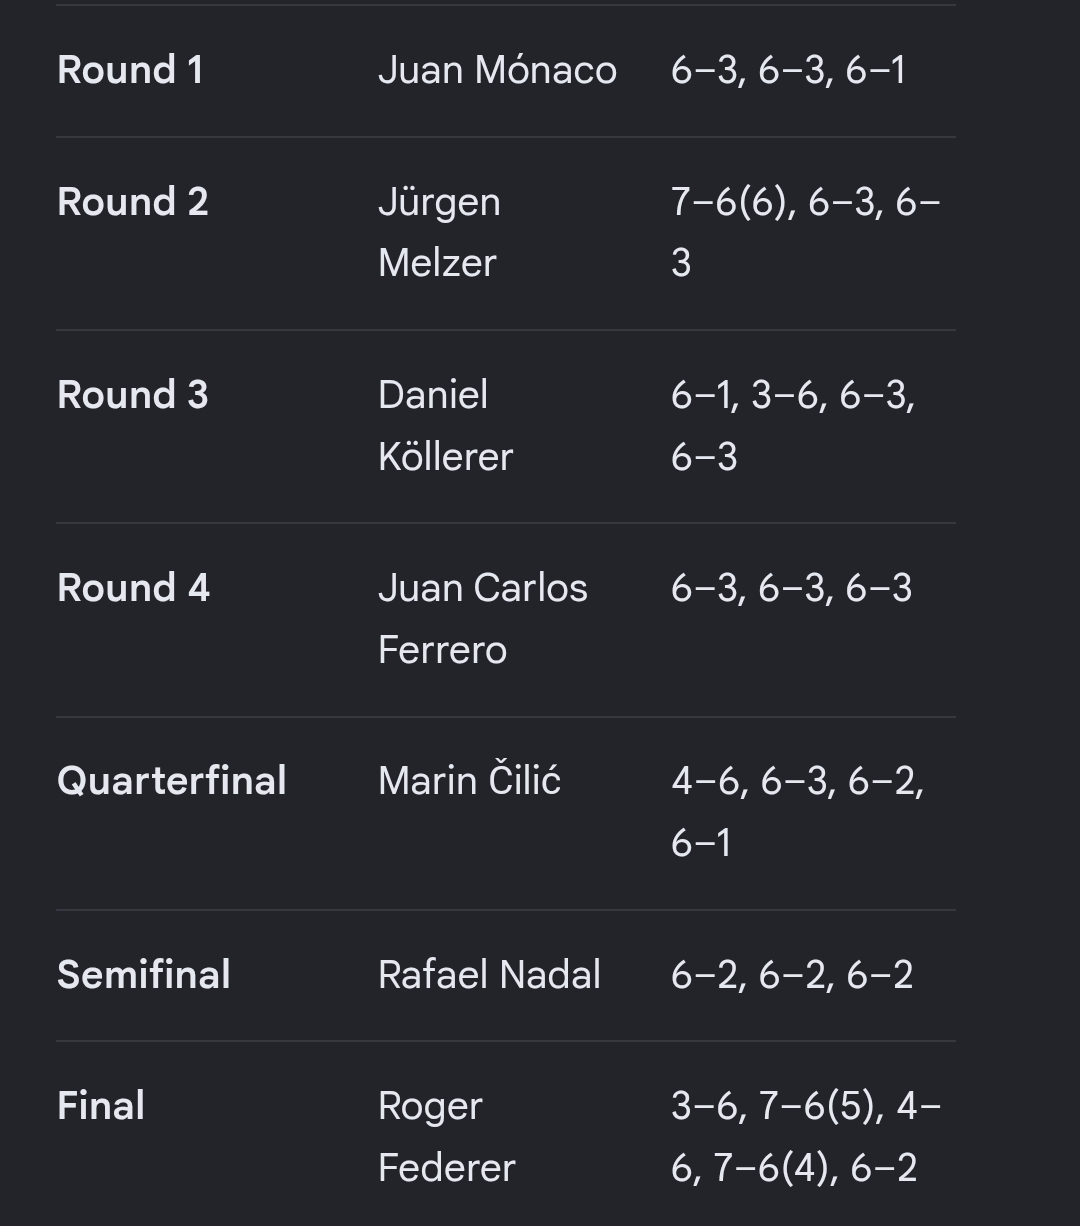Click the Final row label

click(x=101, y=1106)
